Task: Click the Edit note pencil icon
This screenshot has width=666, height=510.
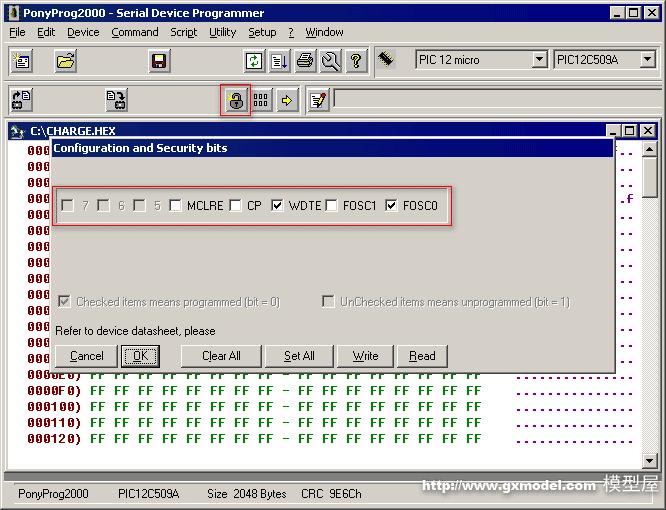Action: (317, 100)
